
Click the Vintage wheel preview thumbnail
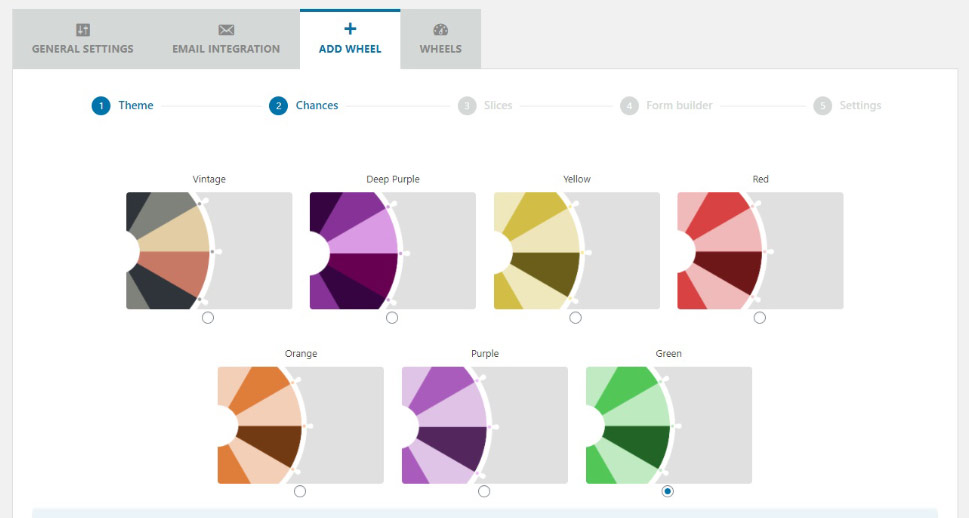(209, 250)
